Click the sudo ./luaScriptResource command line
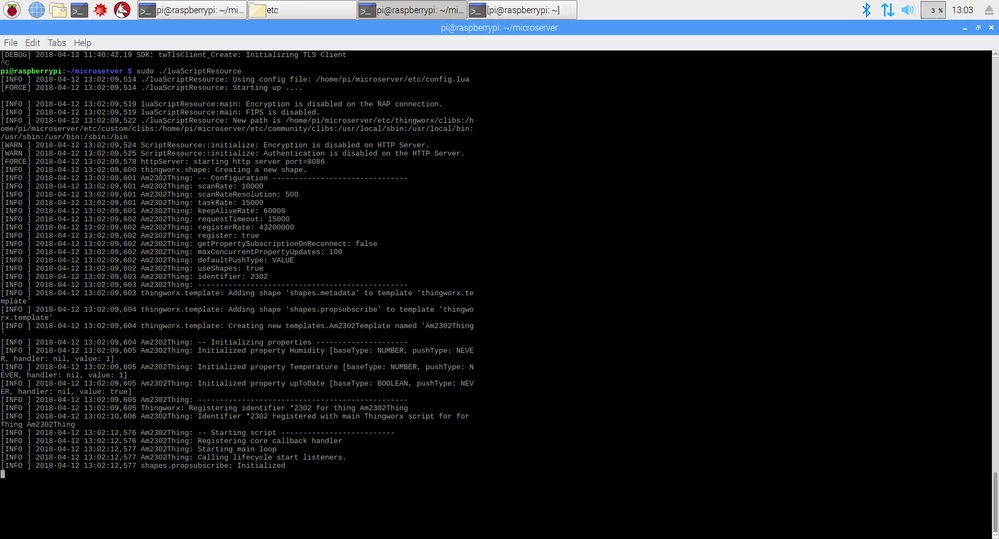 coord(121,71)
